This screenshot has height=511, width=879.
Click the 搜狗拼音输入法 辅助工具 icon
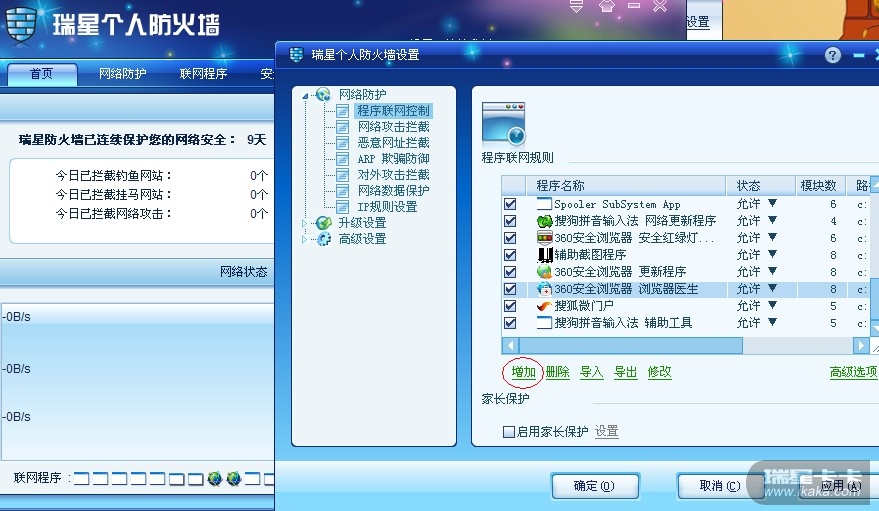tap(544, 323)
